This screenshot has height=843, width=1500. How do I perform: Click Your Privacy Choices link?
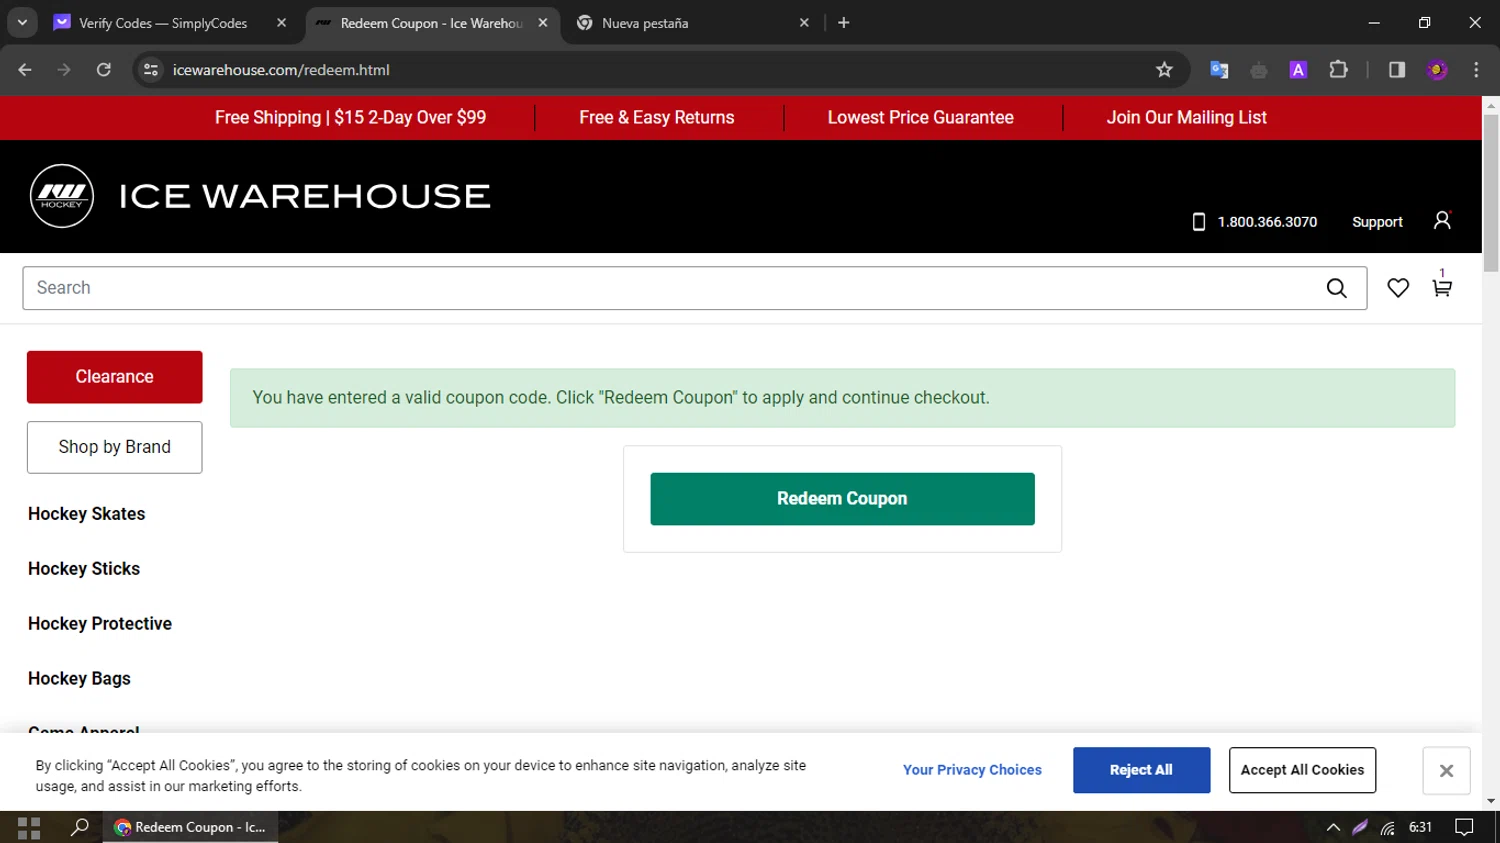[972, 770]
